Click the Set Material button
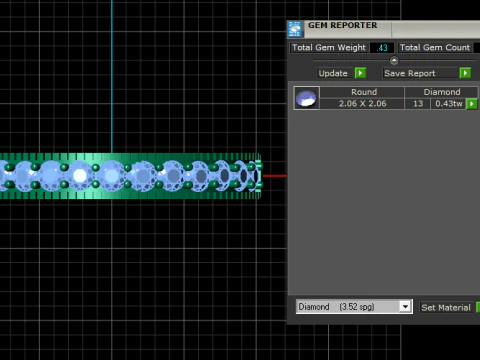The width and height of the screenshot is (480, 360). tap(446, 307)
